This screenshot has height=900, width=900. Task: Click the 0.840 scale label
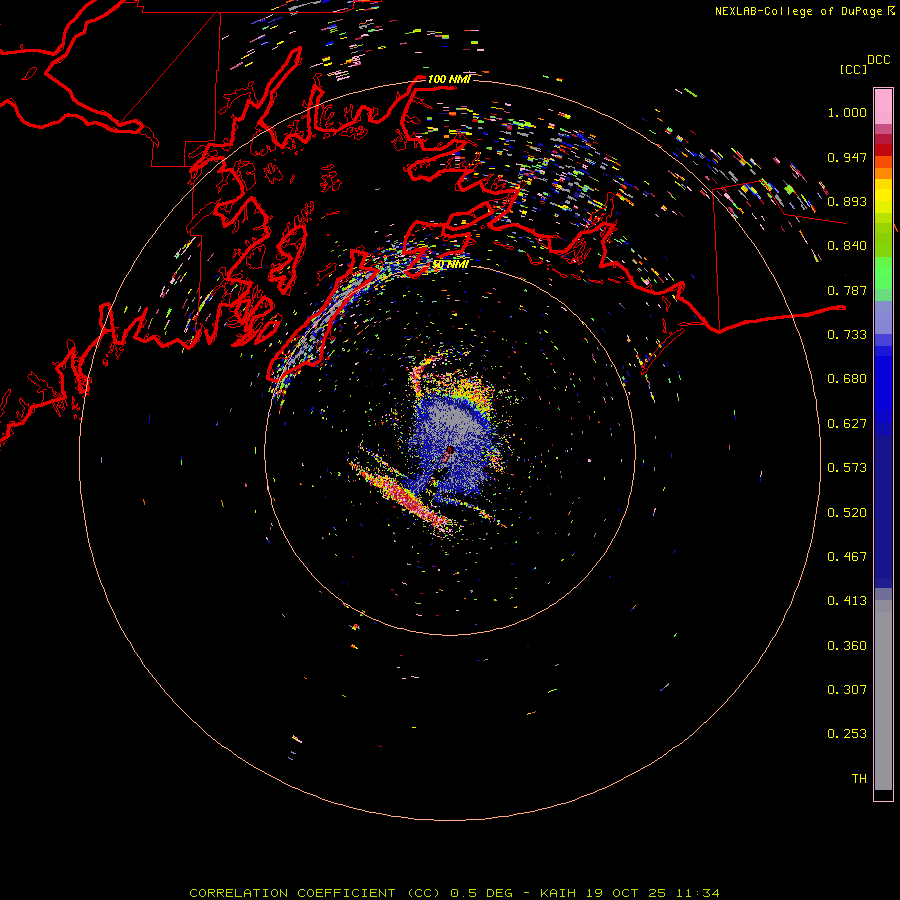click(x=847, y=246)
